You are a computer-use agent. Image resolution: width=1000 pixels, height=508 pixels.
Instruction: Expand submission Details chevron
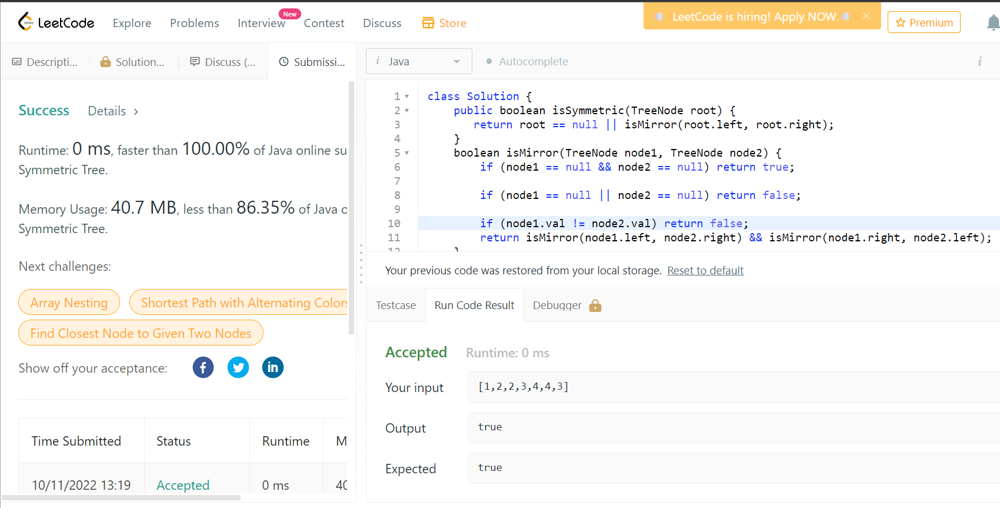point(136,112)
